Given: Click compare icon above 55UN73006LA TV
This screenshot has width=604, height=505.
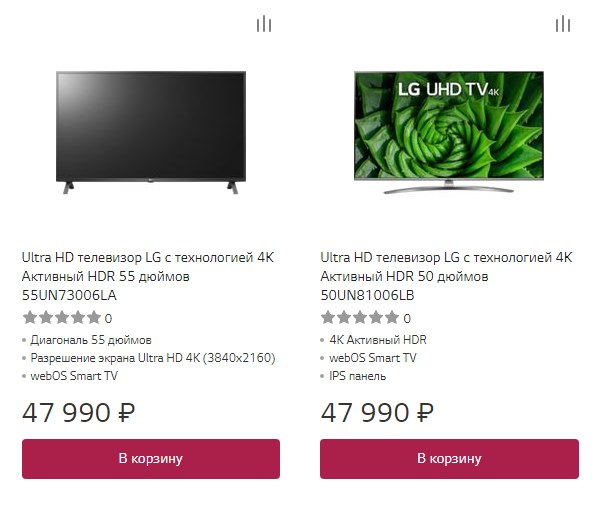Looking at the screenshot, I should [x=263, y=24].
